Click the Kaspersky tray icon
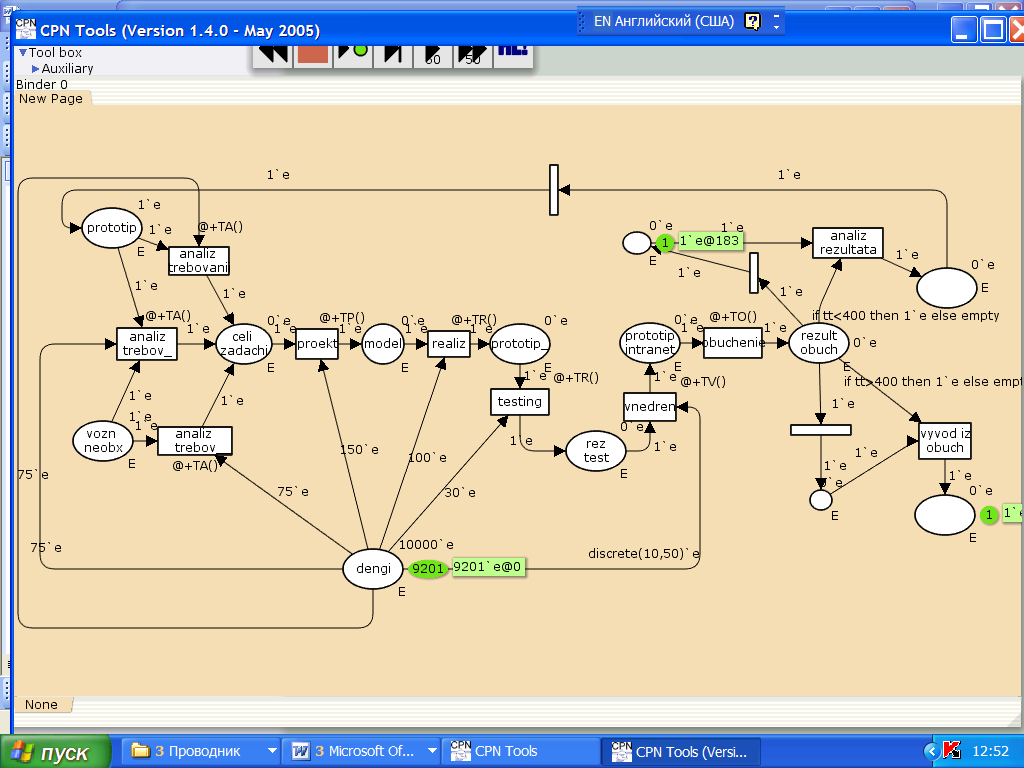The image size is (1024, 768). coord(951,751)
